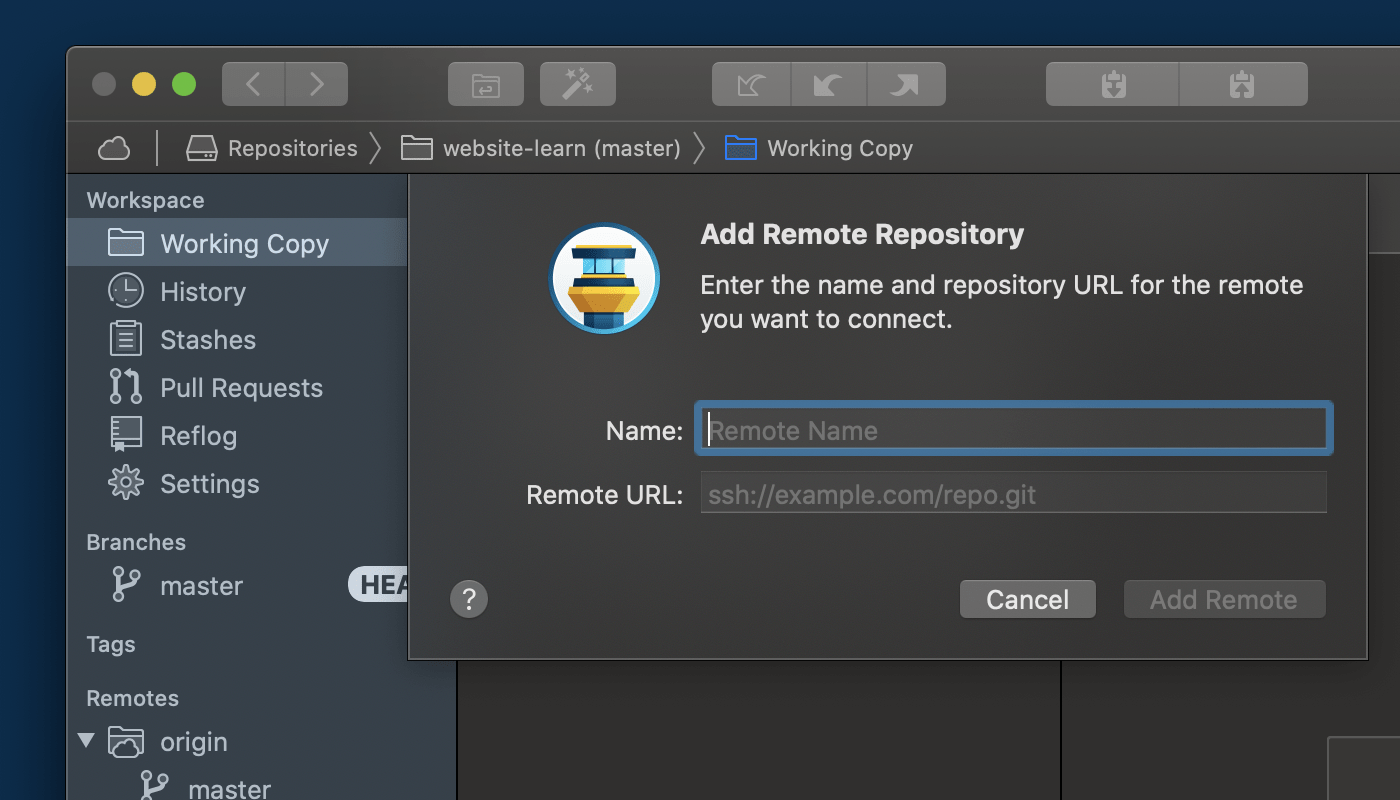Stash changes via the first clipboard toolbar icon
1400x800 pixels.
[1112, 84]
